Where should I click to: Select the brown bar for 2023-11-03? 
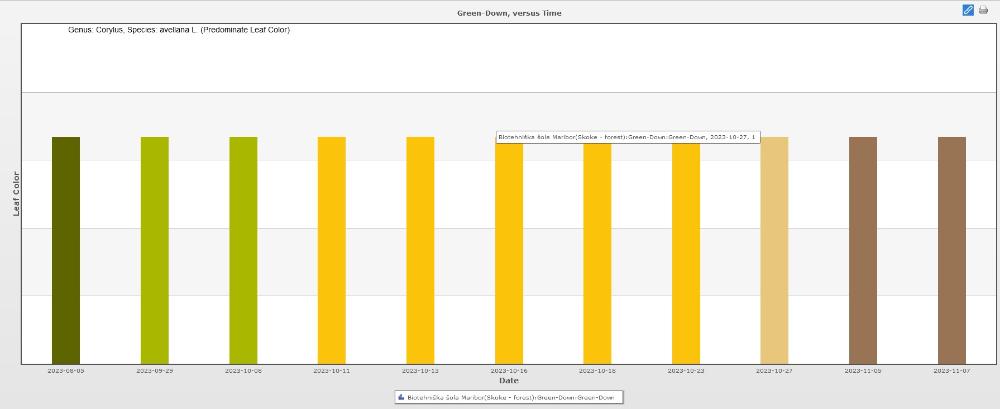coord(863,250)
